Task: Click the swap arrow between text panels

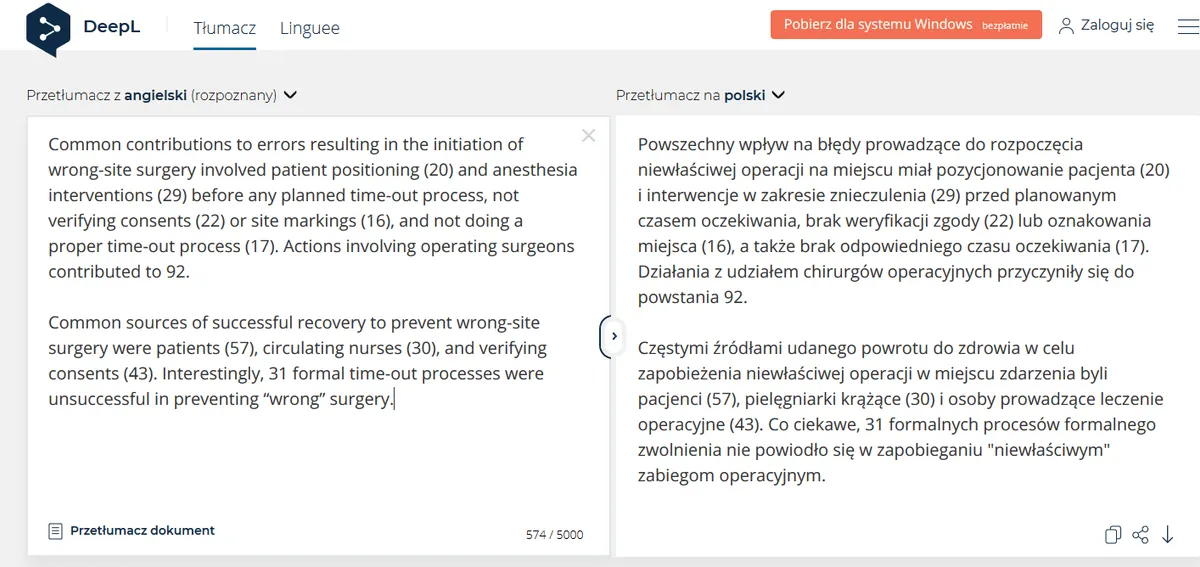Action: (x=612, y=336)
